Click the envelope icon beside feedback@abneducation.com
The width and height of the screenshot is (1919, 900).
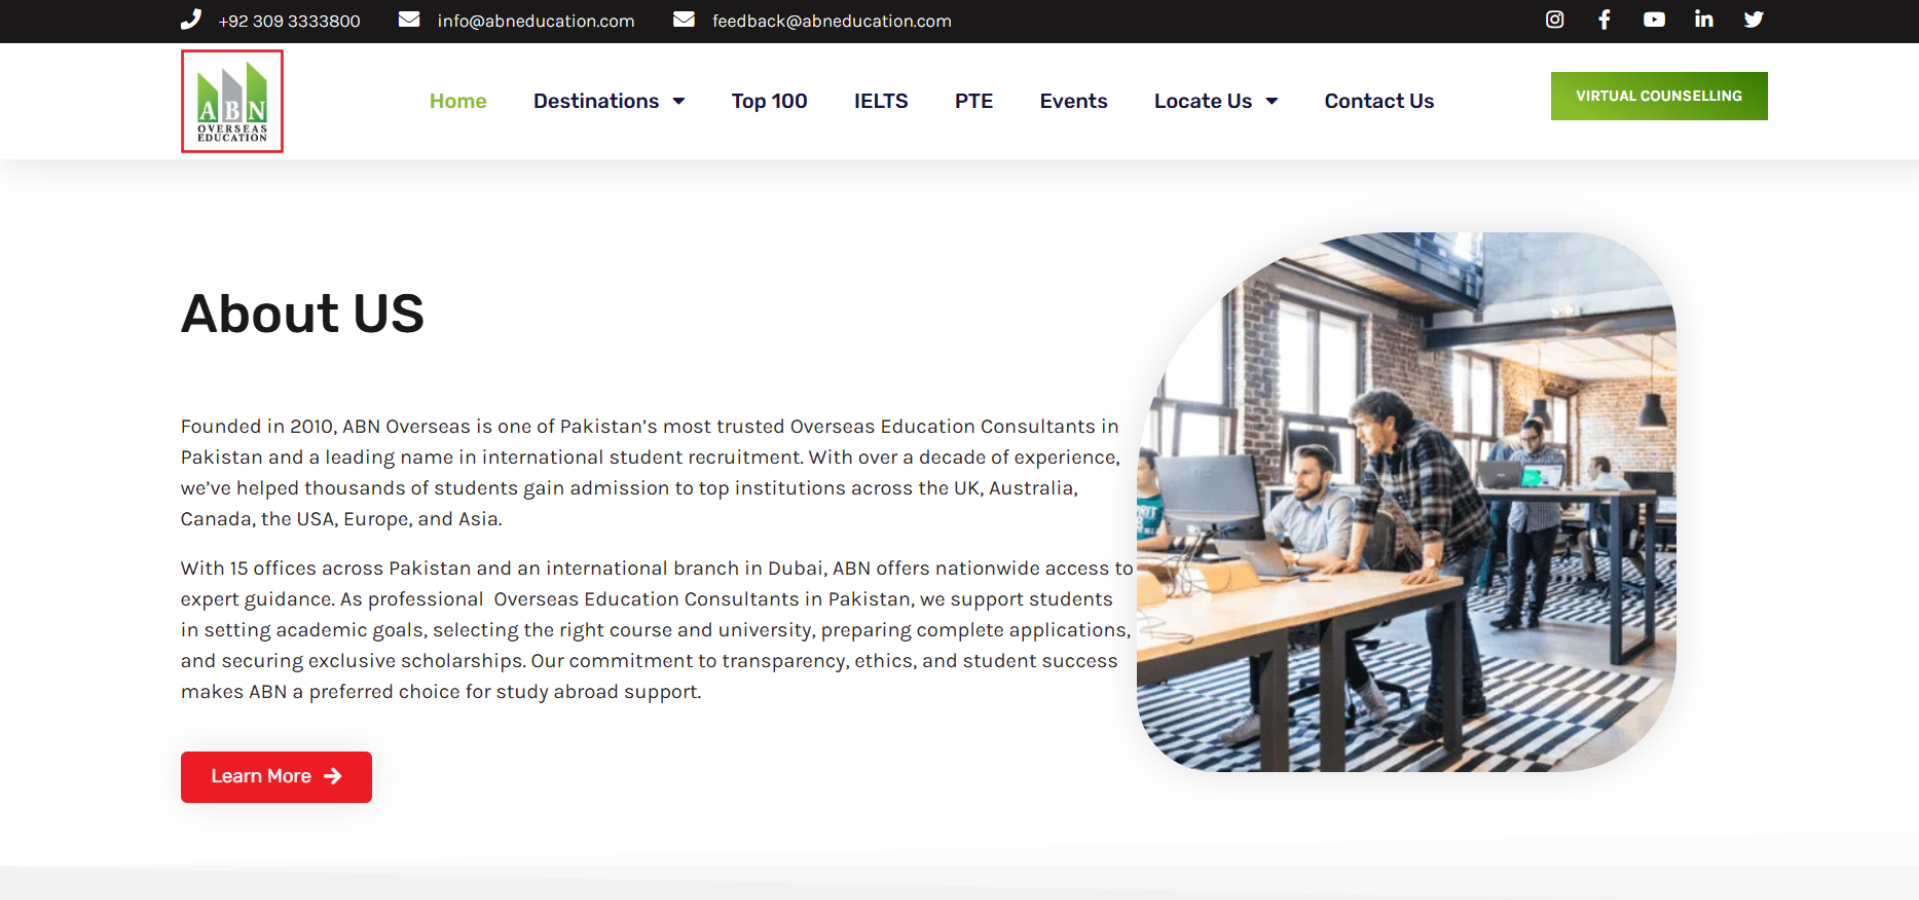[x=684, y=20]
